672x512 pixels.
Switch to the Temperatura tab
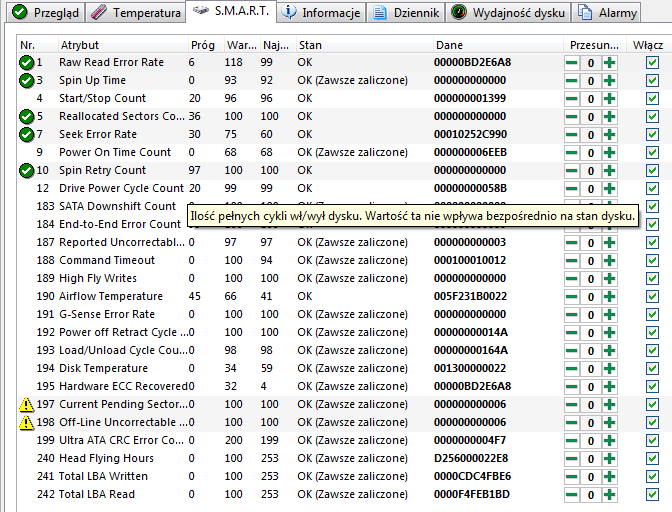coord(135,12)
